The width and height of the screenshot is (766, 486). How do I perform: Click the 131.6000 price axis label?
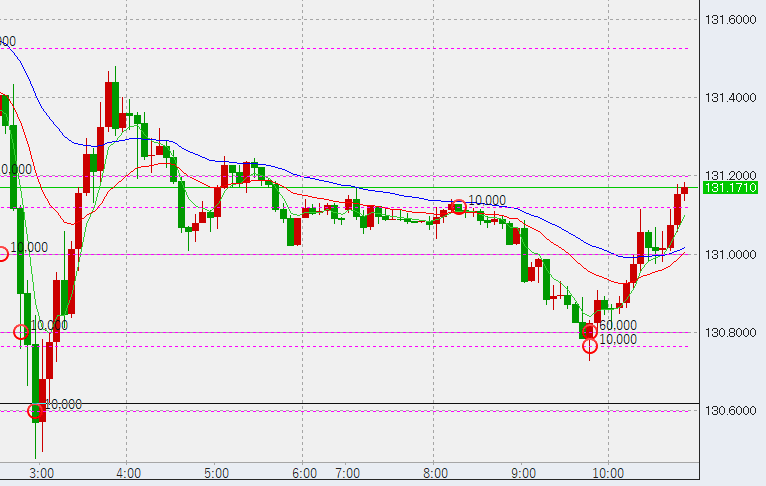(729, 20)
